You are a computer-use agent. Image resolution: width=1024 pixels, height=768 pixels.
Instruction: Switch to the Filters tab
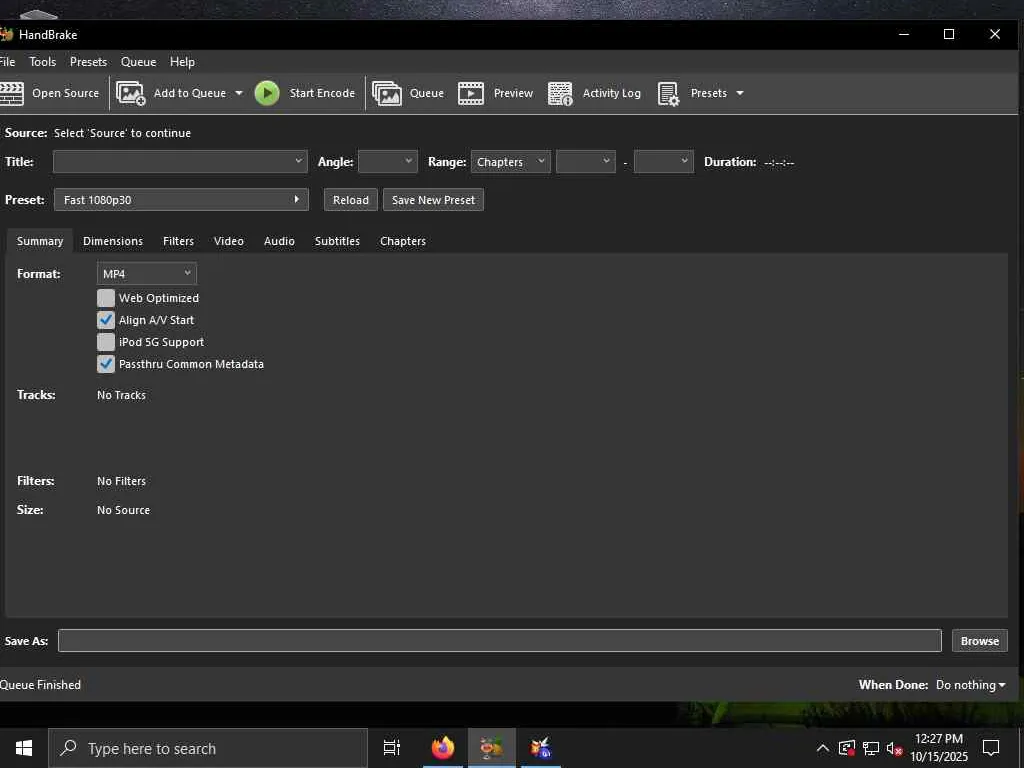pyautogui.click(x=178, y=241)
